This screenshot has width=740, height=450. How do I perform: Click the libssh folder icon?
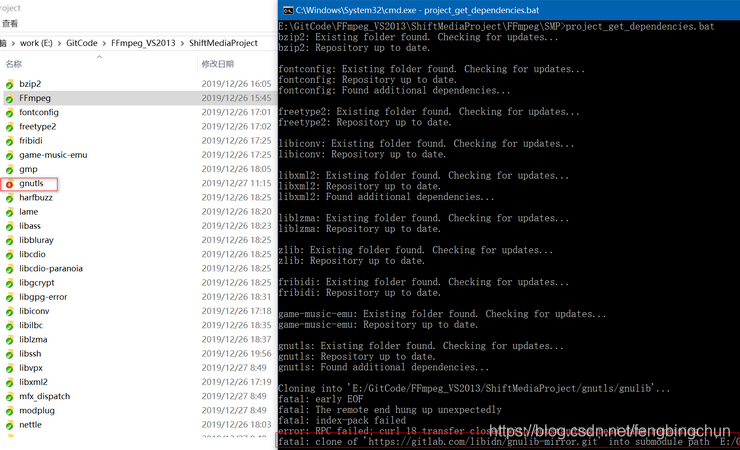(x=9, y=354)
